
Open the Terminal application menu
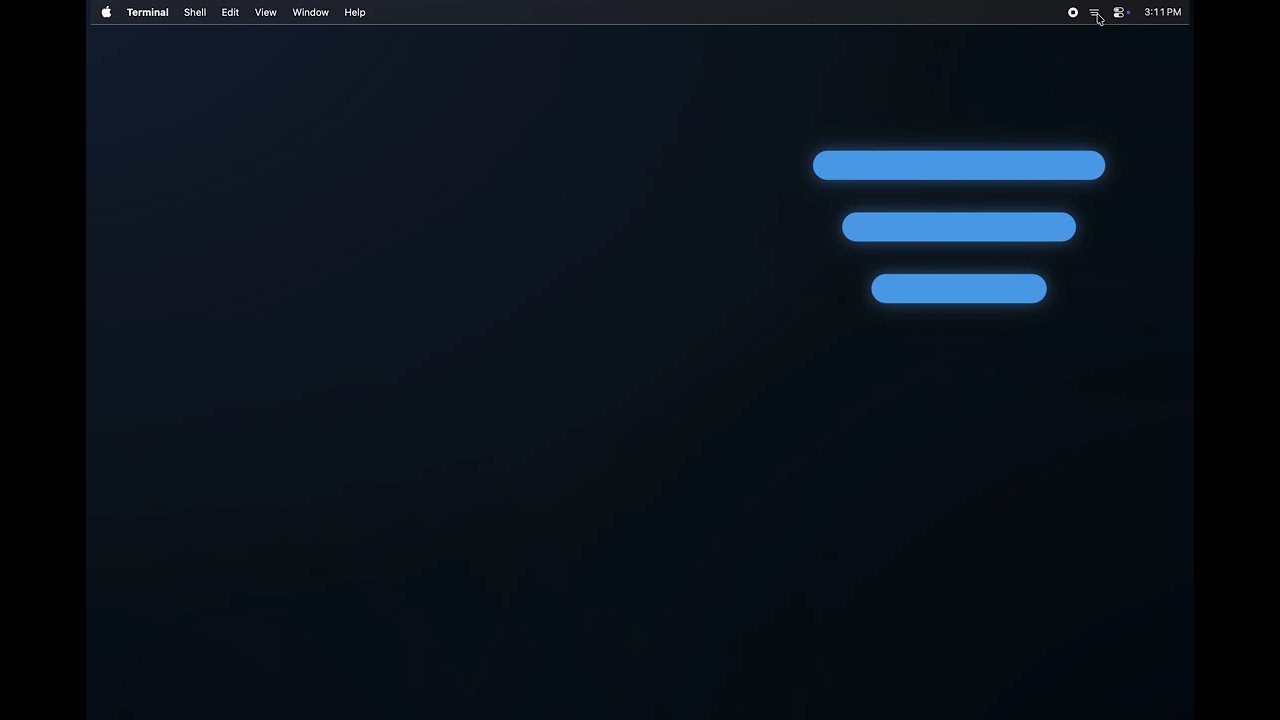[x=147, y=12]
